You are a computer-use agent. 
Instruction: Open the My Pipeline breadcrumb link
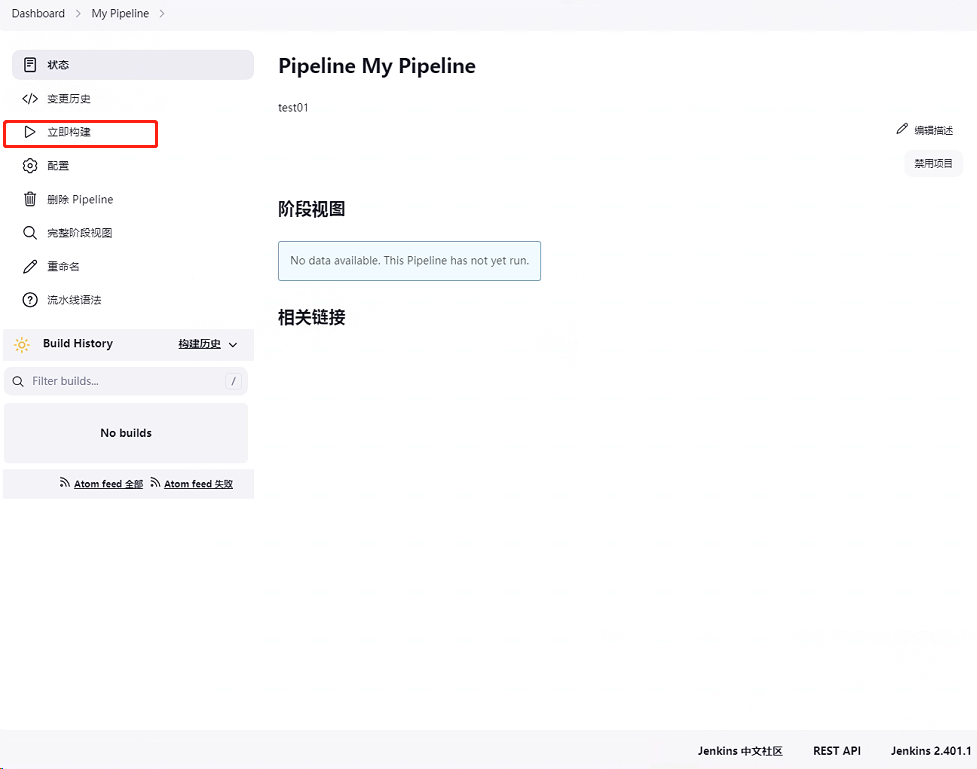coord(120,14)
